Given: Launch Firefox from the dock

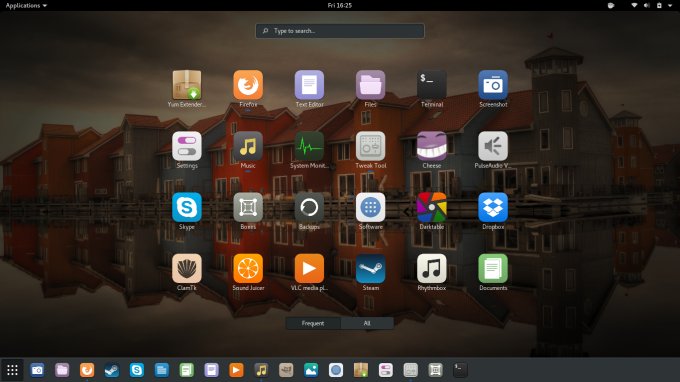Looking at the screenshot, I should point(87,370).
